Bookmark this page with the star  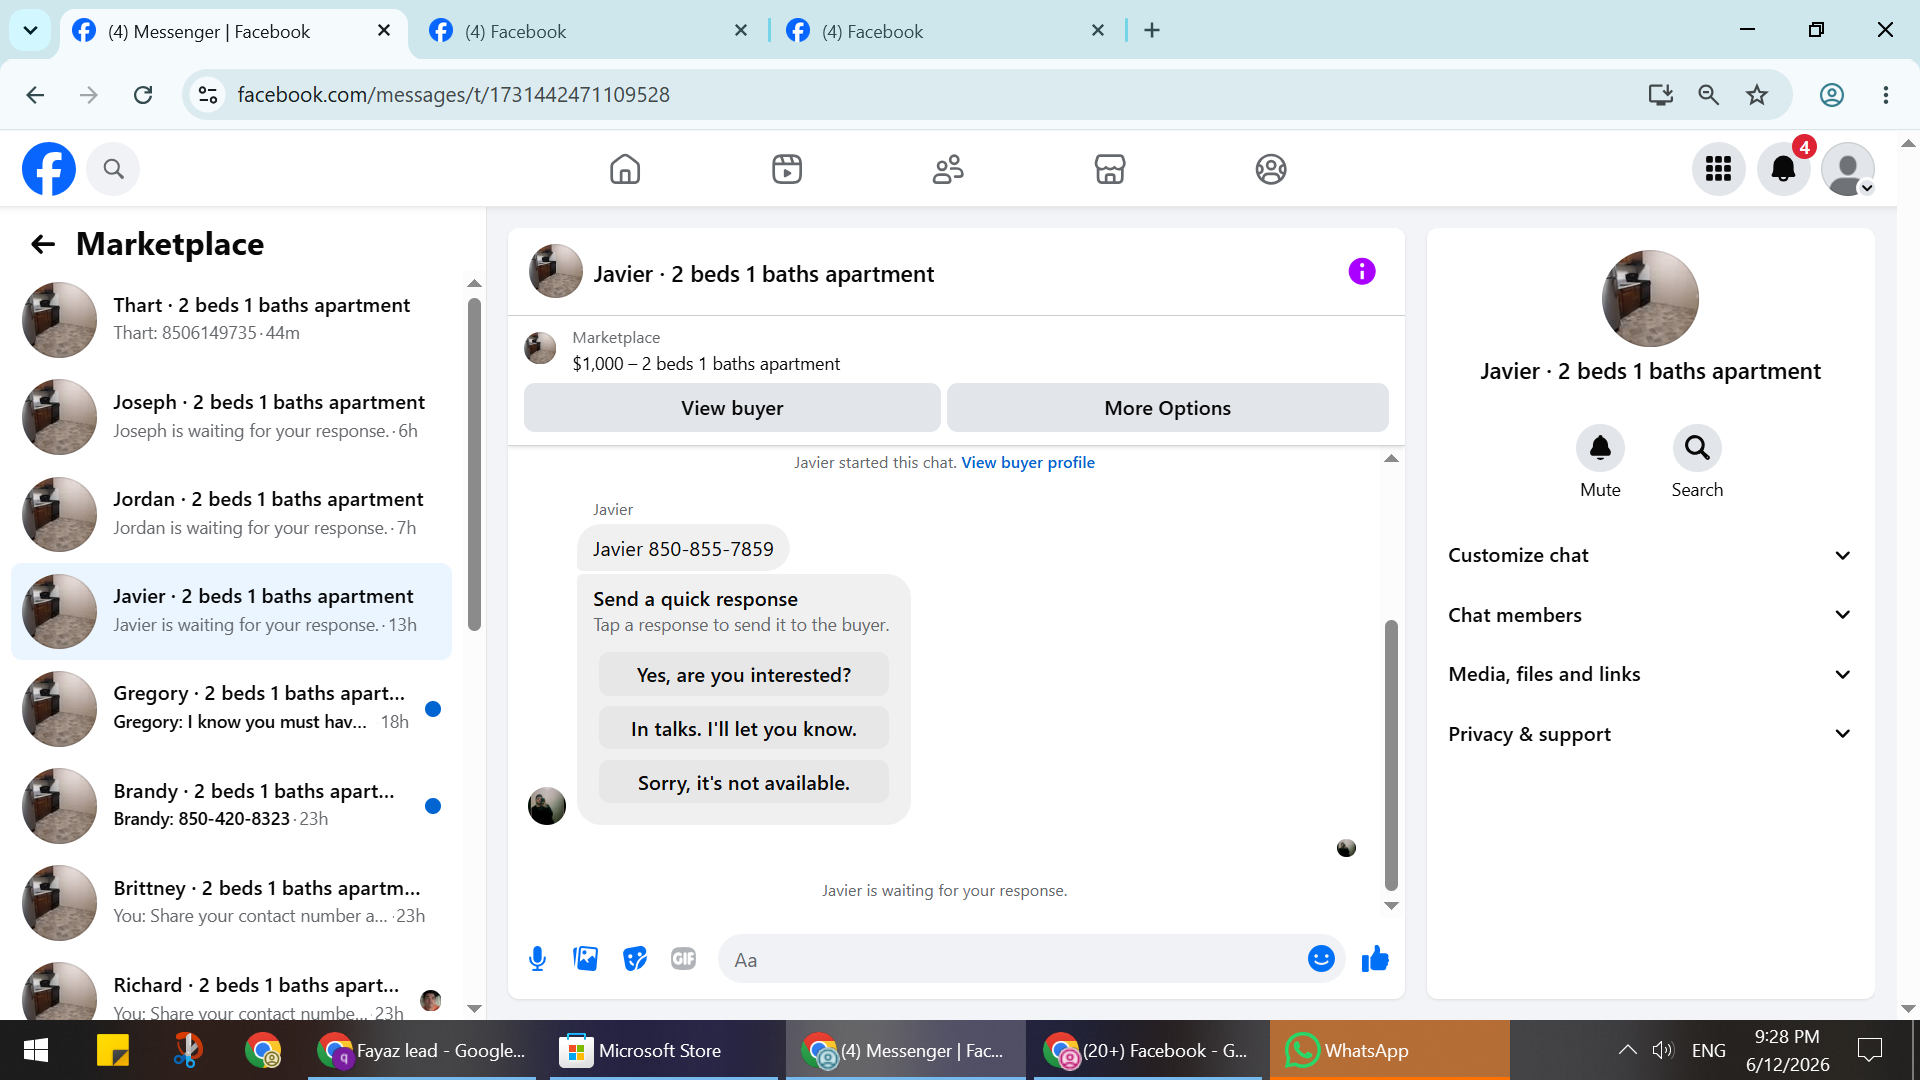tap(1757, 95)
